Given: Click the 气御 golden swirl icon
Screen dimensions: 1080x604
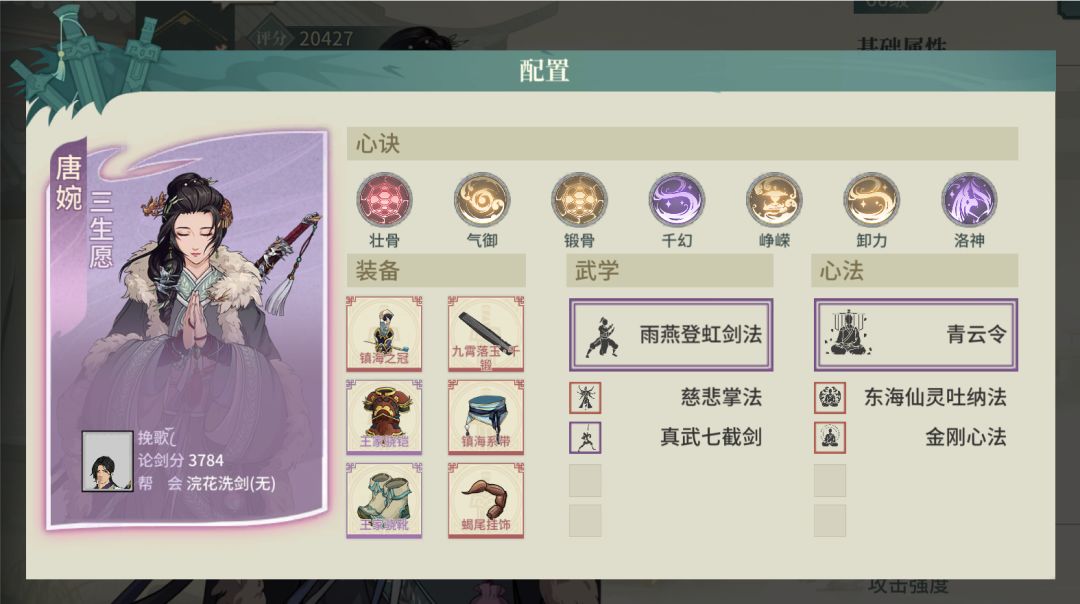Looking at the screenshot, I should point(481,200).
